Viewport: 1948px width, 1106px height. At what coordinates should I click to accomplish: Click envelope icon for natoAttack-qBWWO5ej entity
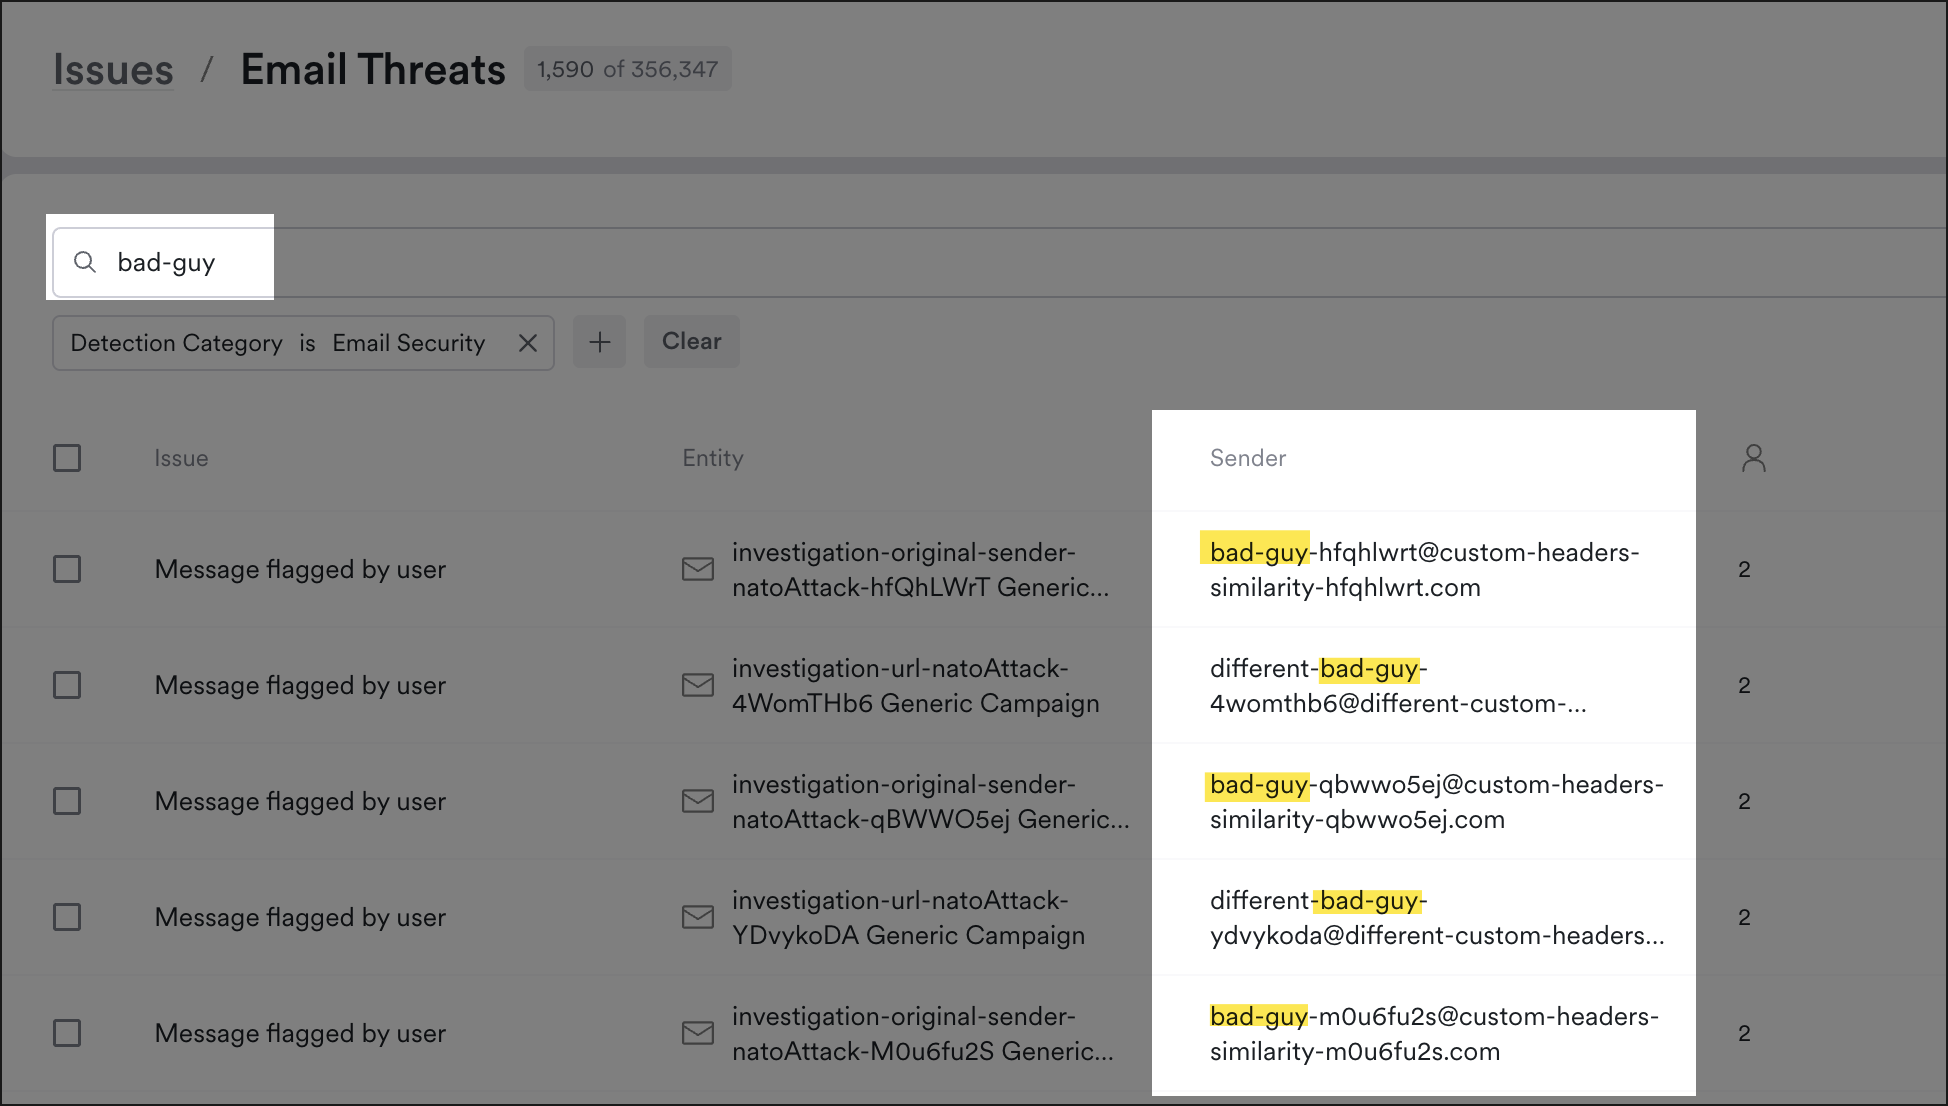tap(698, 801)
